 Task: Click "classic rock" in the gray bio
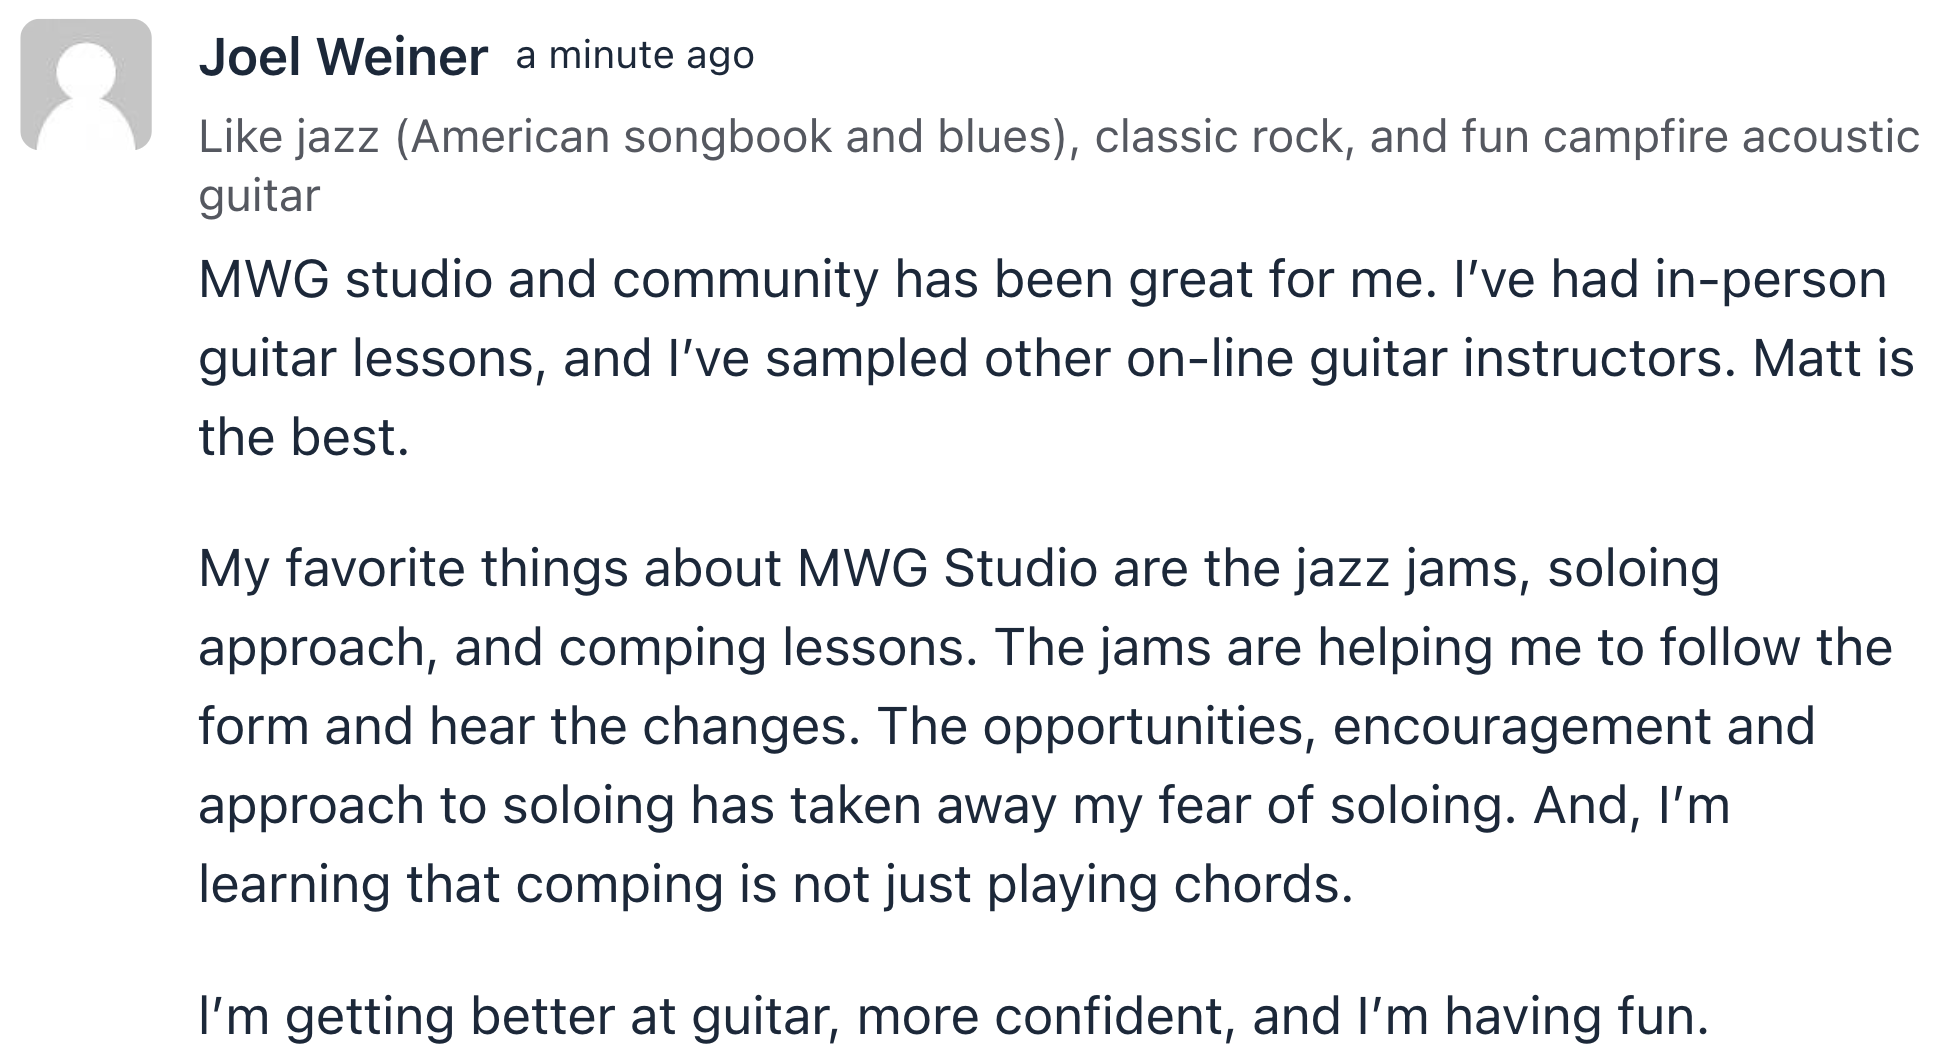click(x=1219, y=137)
